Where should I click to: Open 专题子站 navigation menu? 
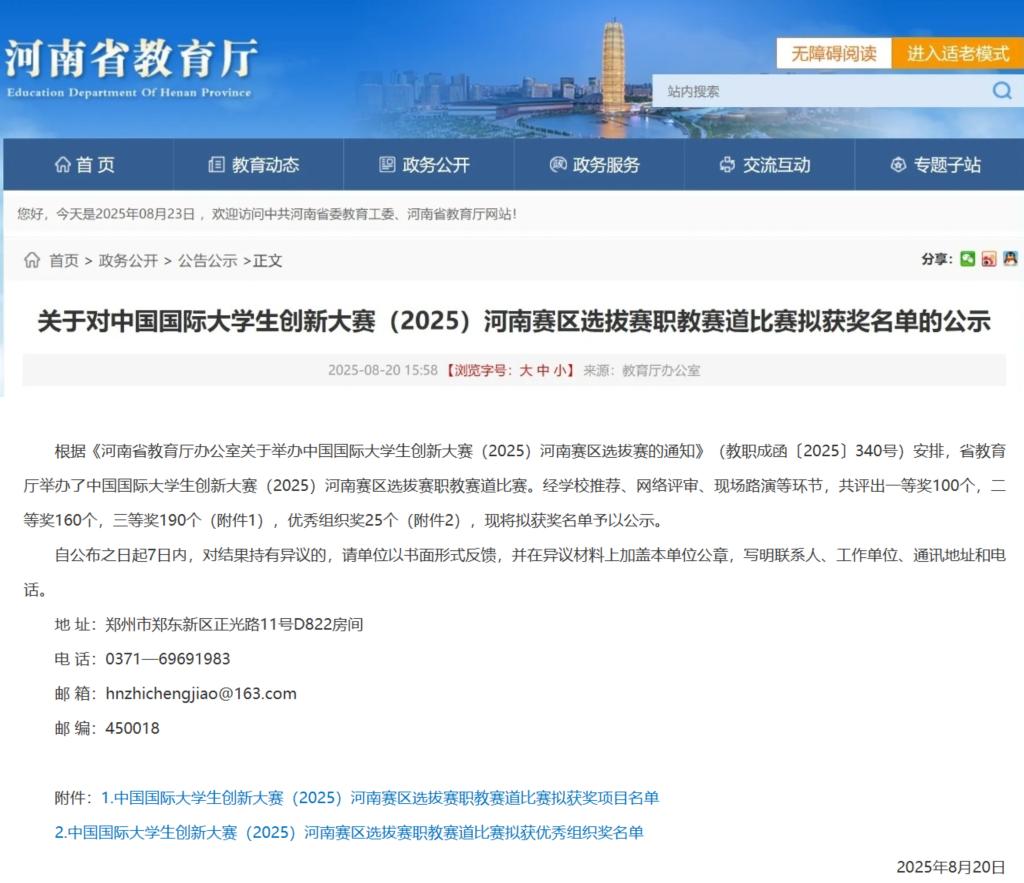pos(937,165)
